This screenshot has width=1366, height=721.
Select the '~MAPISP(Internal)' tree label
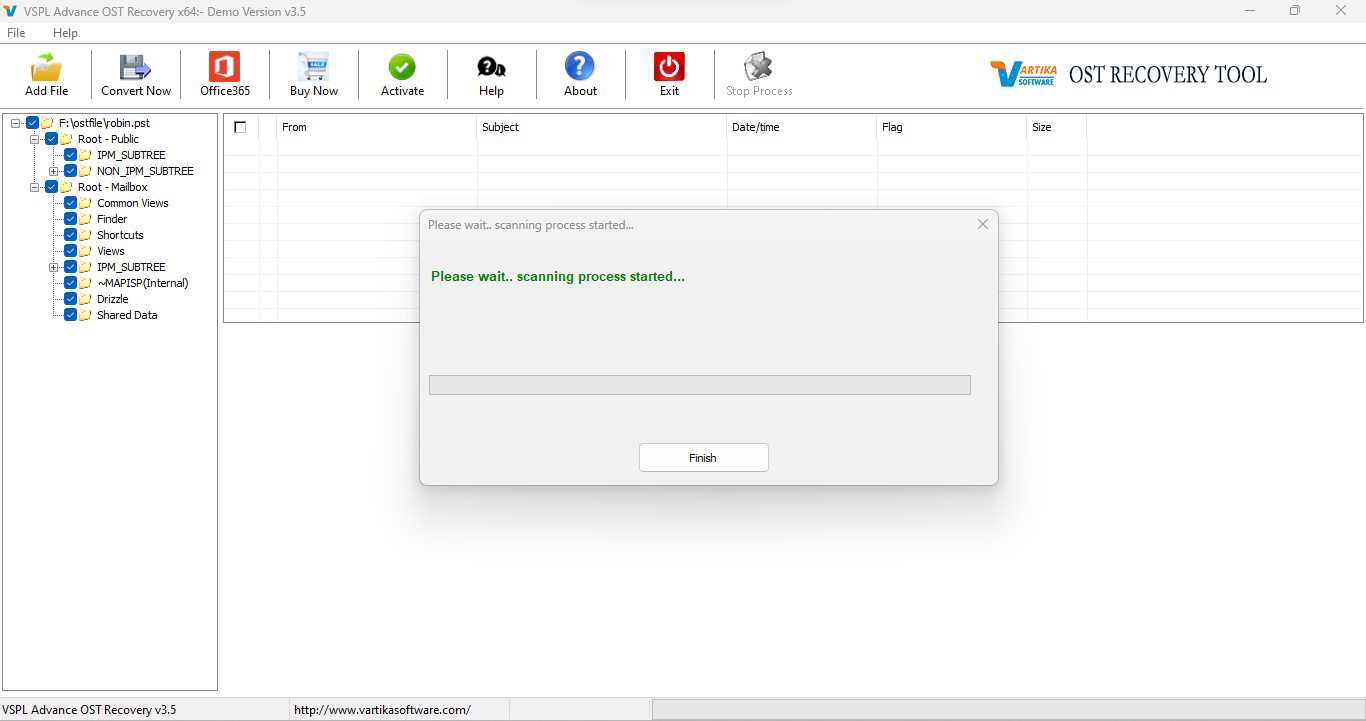click(x=142, y=283)
